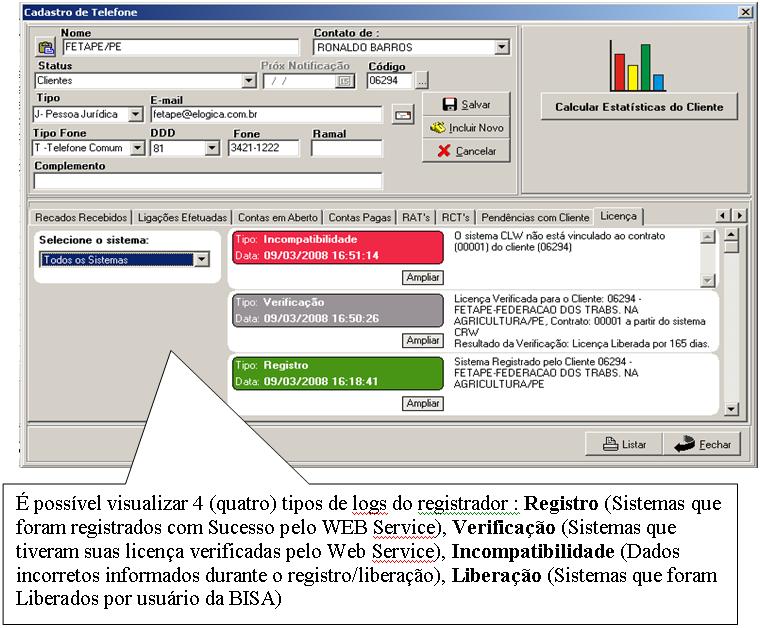Click the e-mail send icon beside E-mail field
The width and height of the screenshot is (760, 628).
[x=402, y=115]
